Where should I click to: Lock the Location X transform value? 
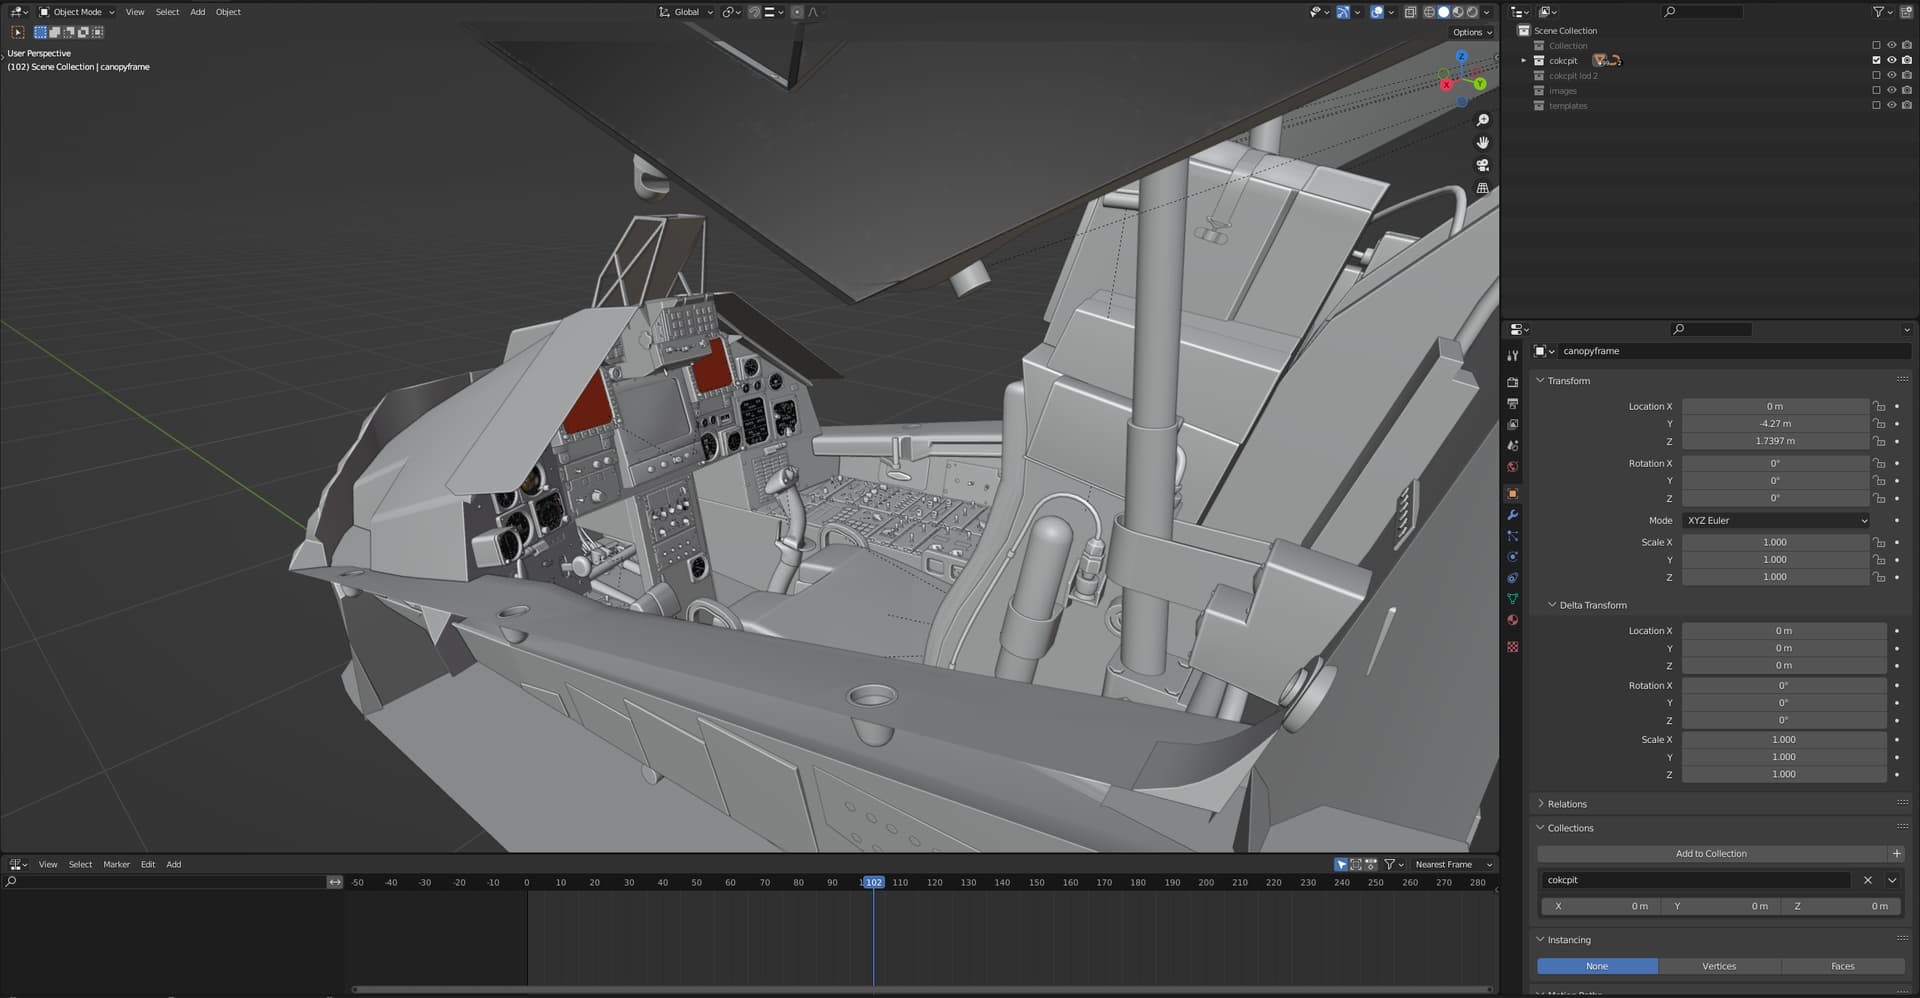(1879, 407)
